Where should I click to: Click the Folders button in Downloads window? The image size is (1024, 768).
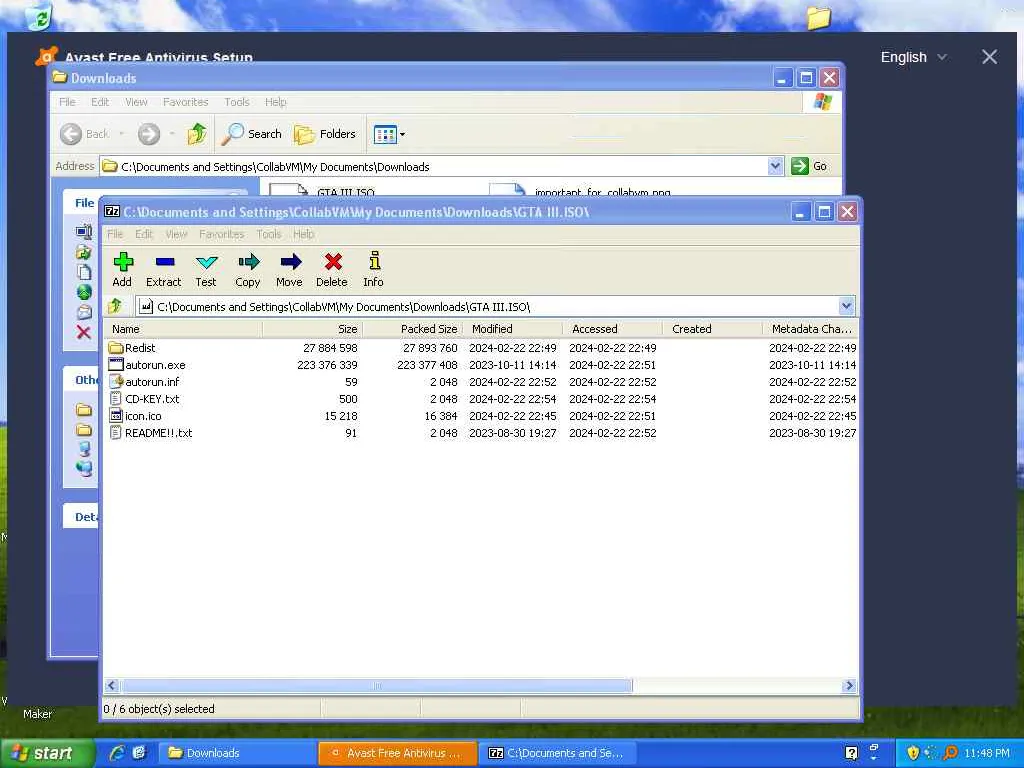[x=325, y=134]
